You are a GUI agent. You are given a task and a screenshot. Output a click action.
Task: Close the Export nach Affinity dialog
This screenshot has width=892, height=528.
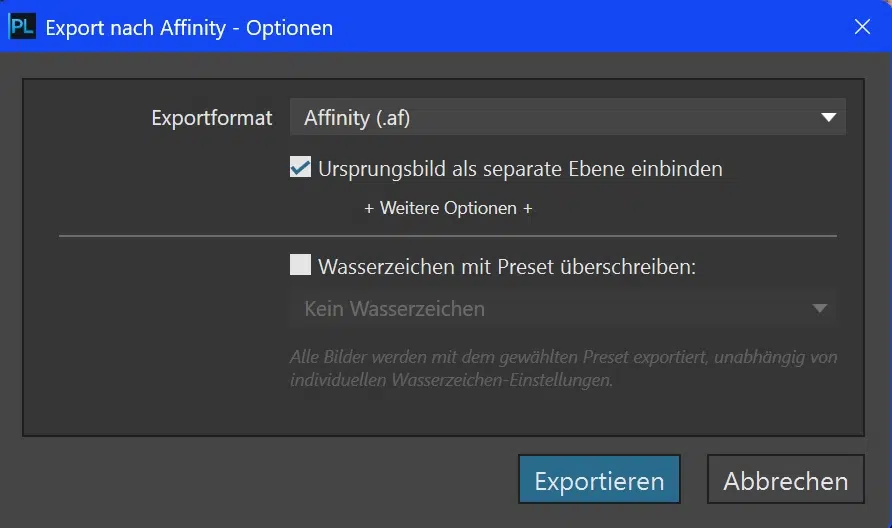862,27
